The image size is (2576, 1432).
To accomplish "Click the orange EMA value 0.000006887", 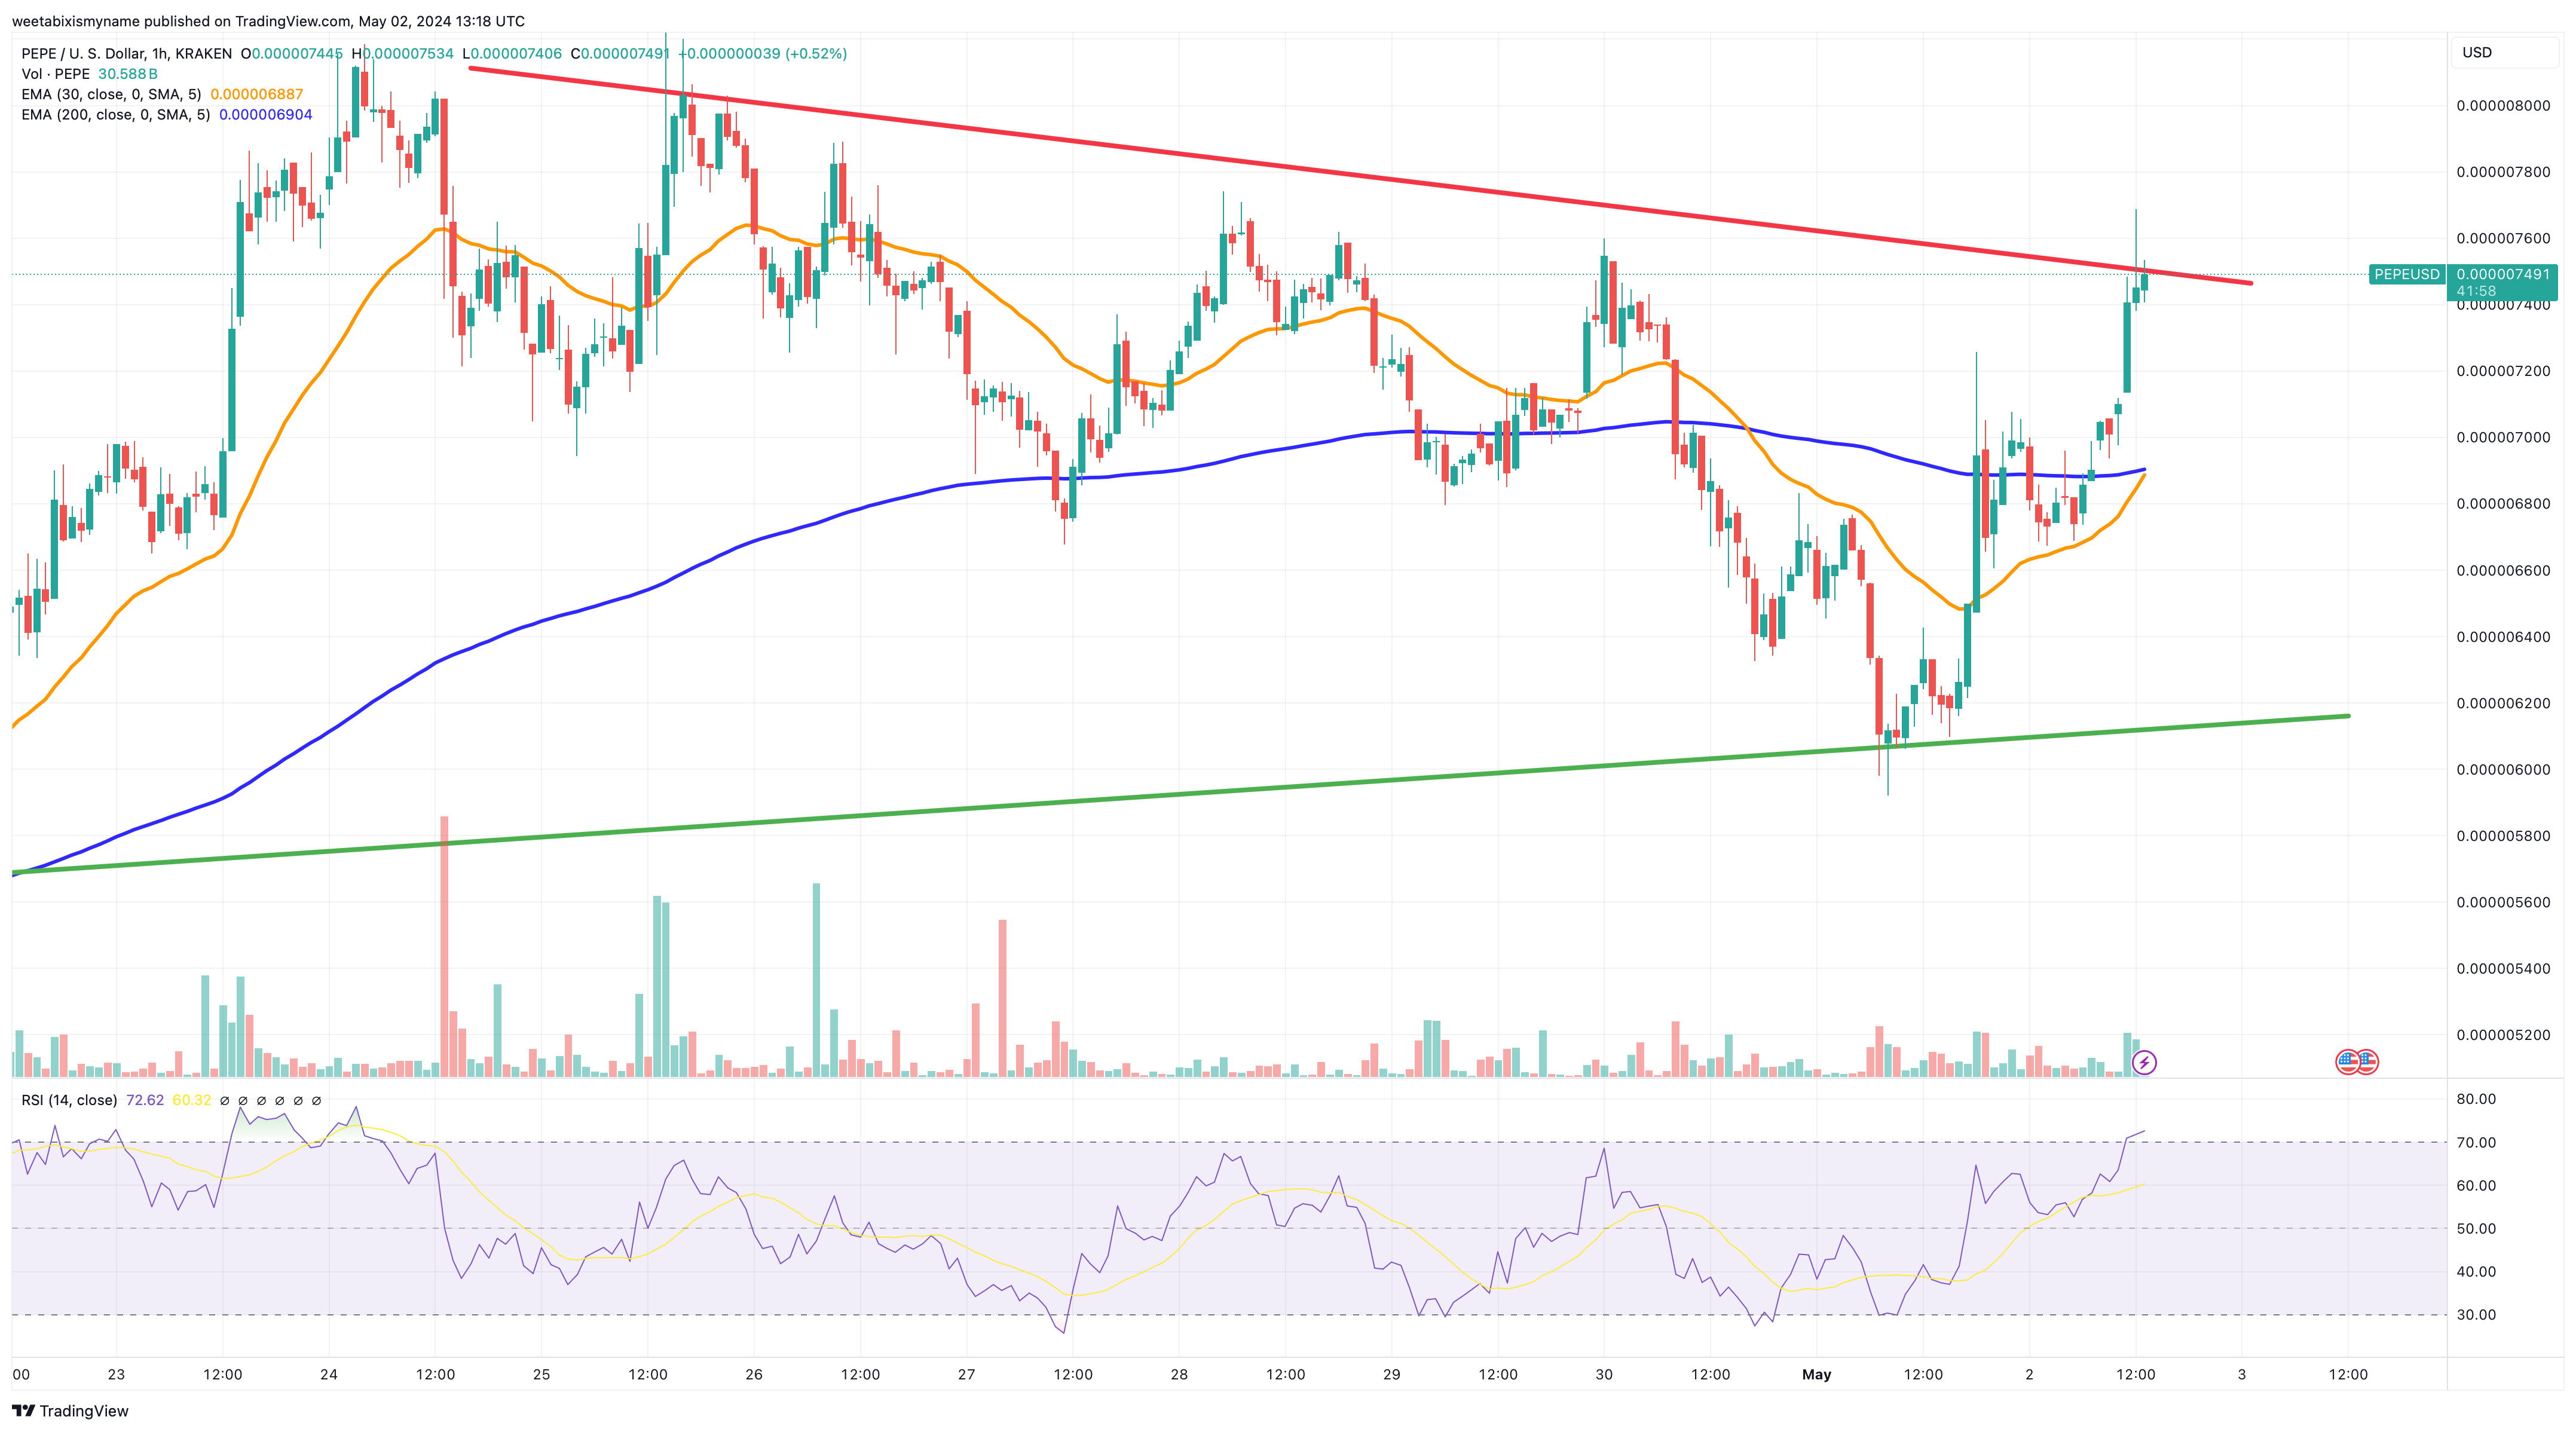I will 256,94.
